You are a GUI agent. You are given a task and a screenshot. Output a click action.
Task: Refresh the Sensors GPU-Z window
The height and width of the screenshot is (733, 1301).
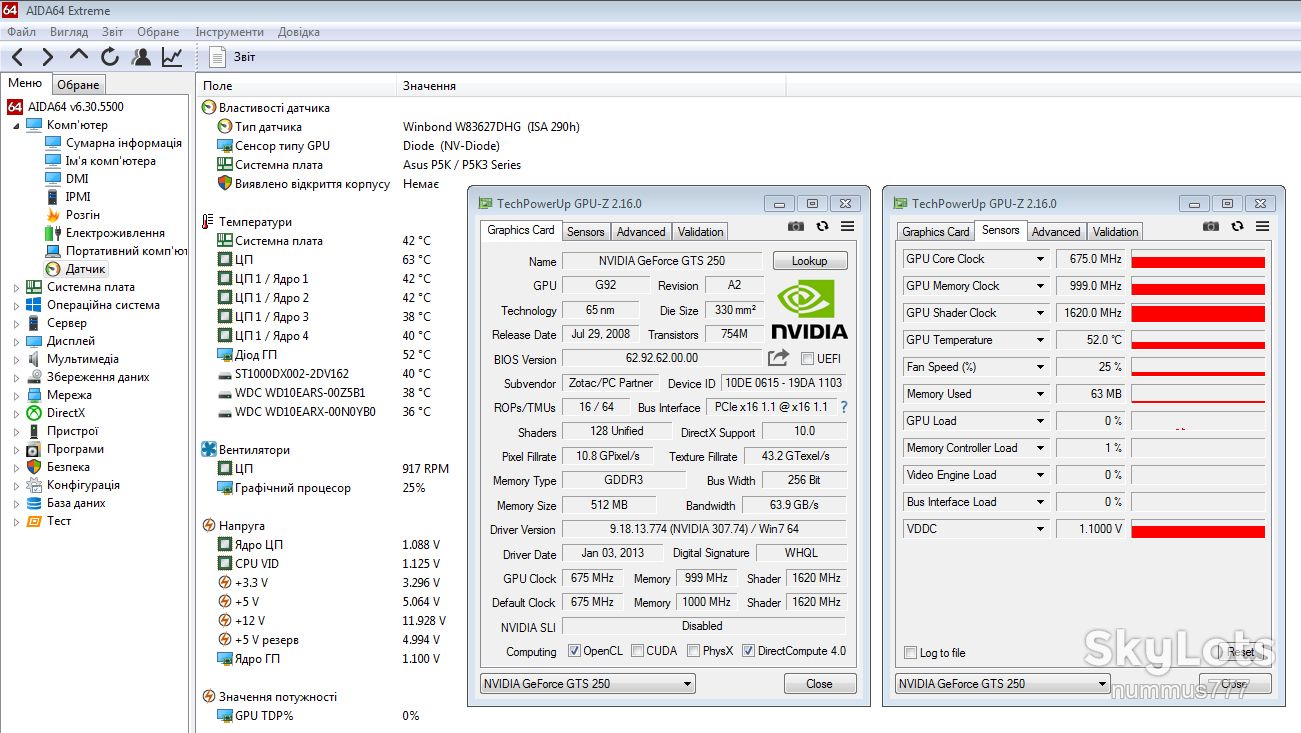coord(1237,226)
